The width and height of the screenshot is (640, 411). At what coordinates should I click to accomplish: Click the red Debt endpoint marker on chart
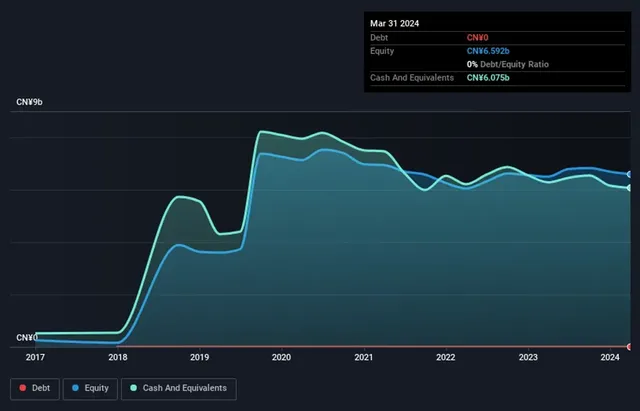[629, 347]
